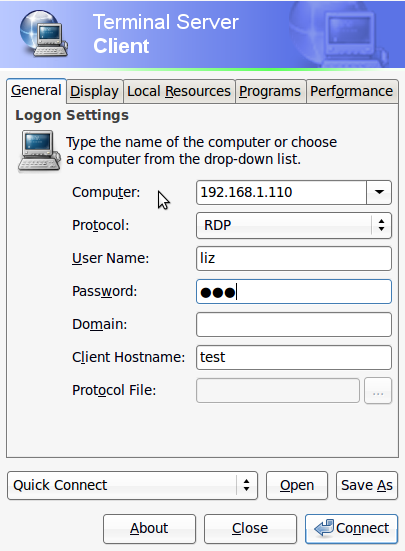Click the computer icon beside Logon Settings text
The image size is (405, 551).
point(39,151)
